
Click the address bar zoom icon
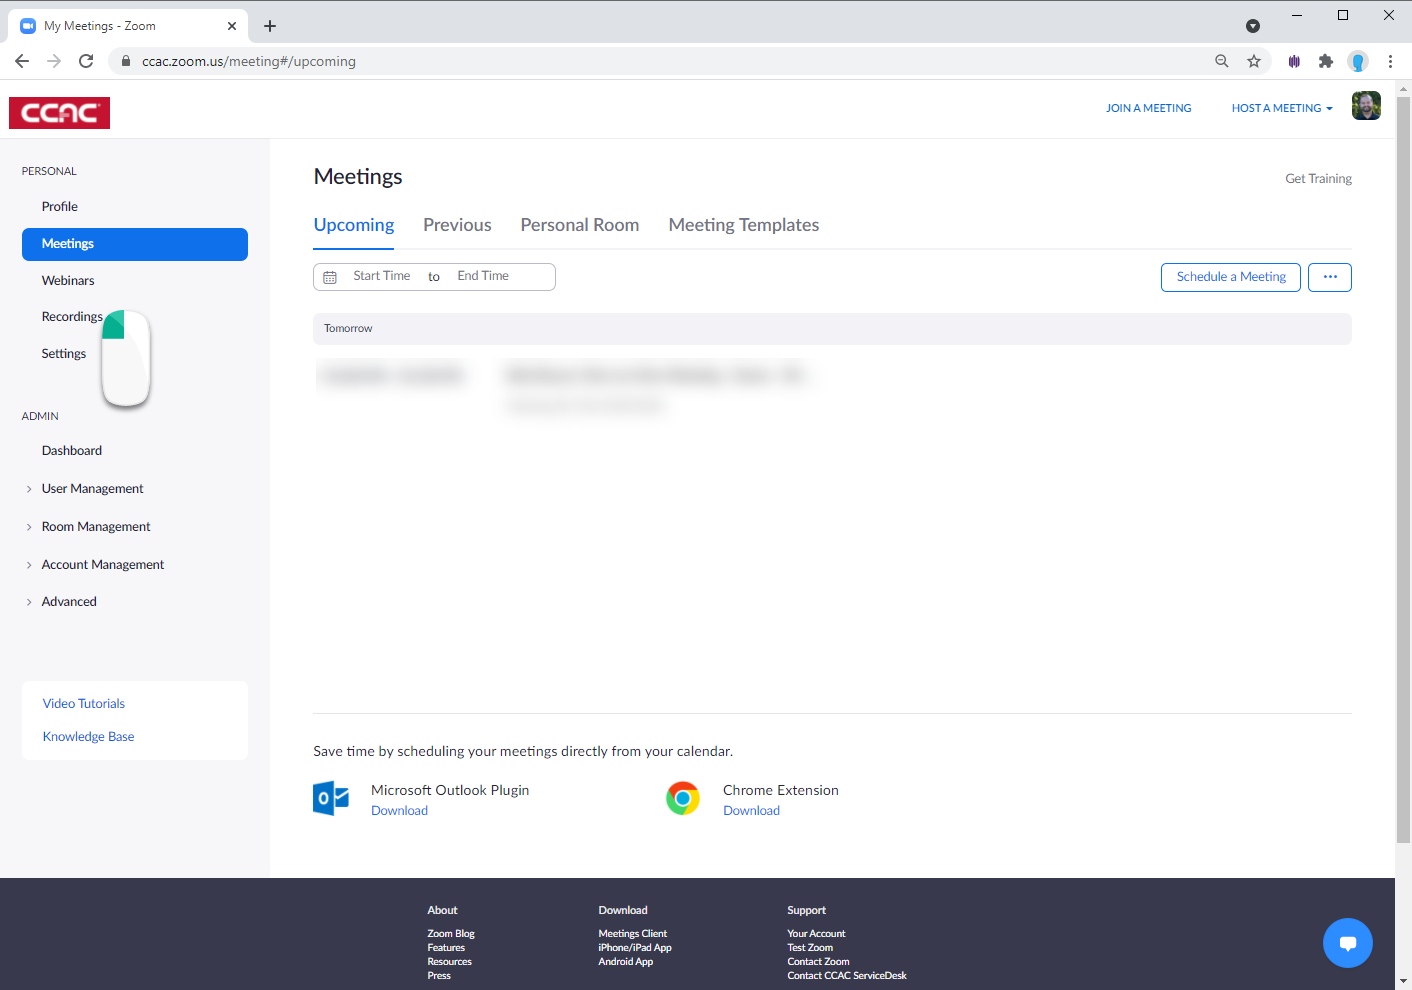click(x=1221, y=61)
